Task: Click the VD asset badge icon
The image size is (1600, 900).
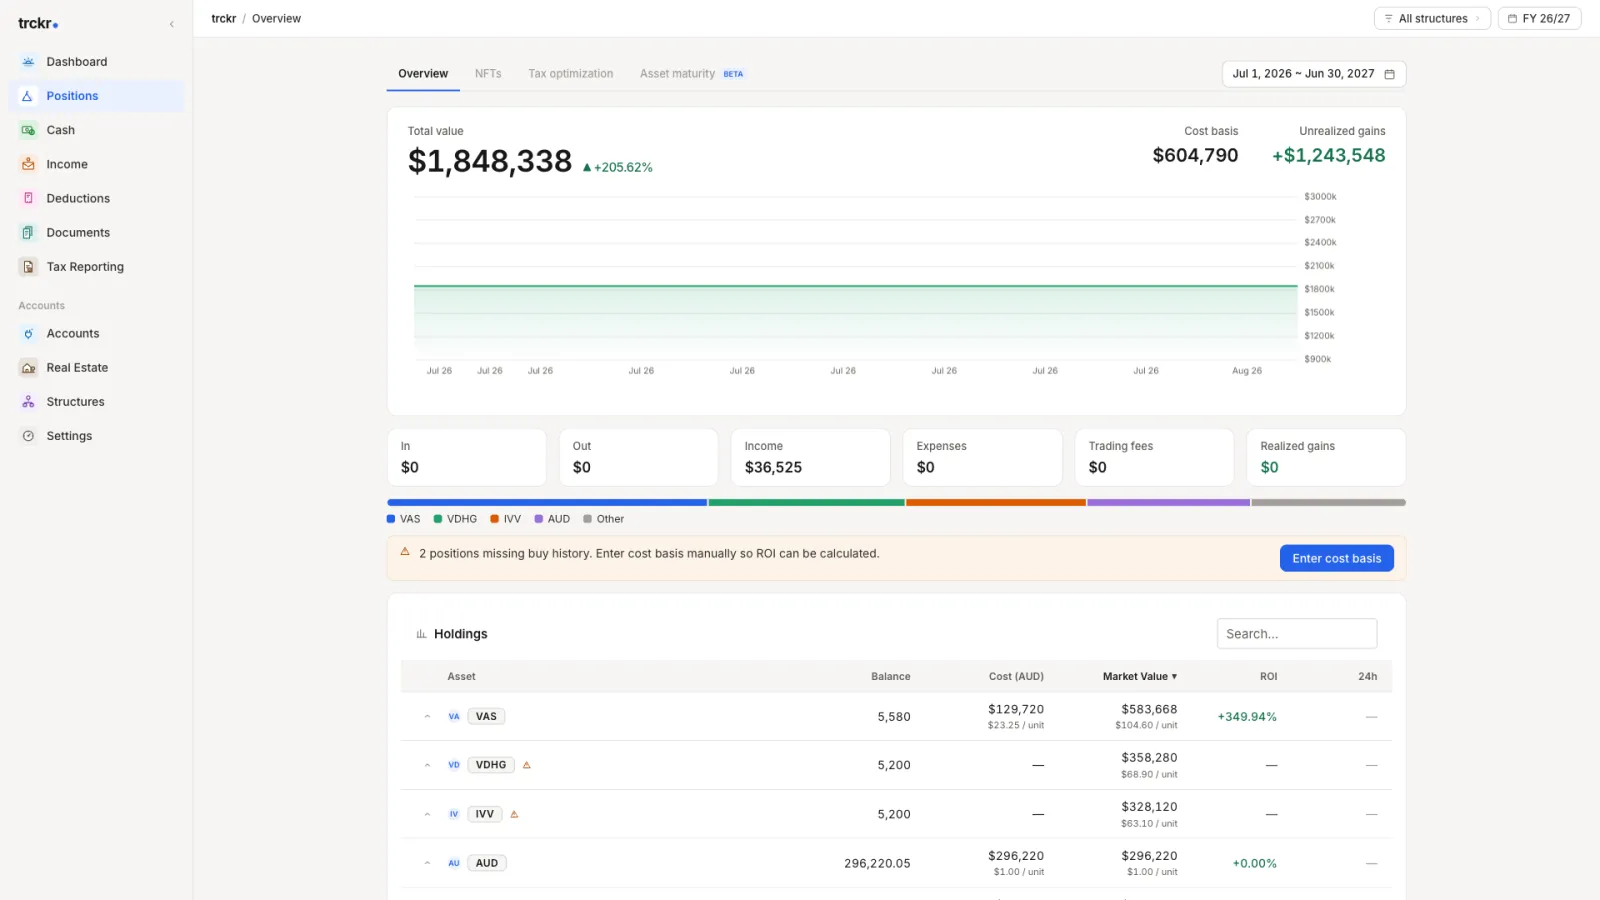Action: (x=454, y=765)
